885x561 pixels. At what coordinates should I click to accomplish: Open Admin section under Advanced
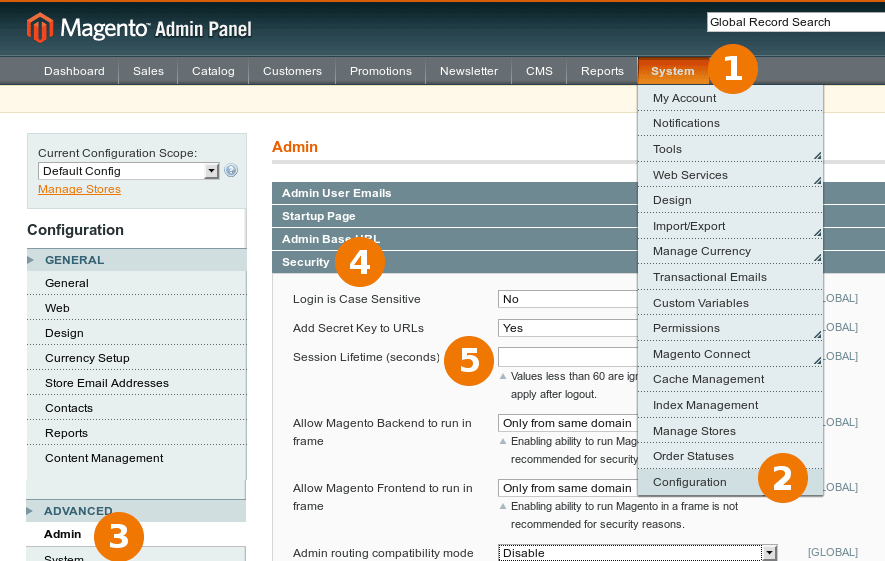(x=136, y=534)
